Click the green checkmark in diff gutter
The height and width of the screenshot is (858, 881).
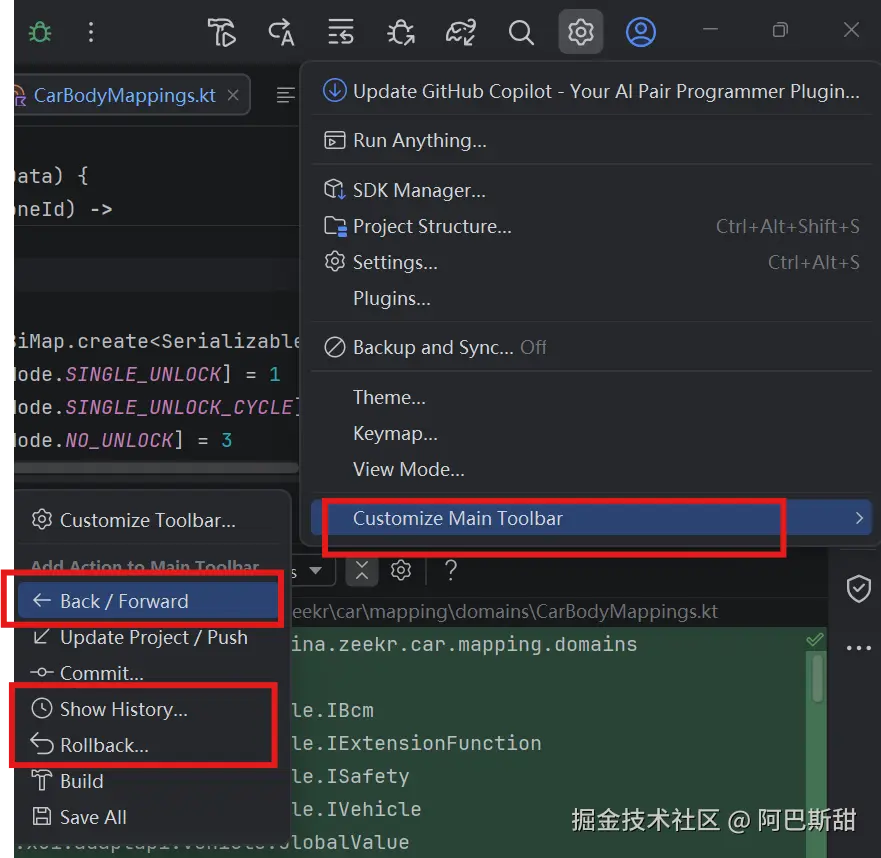click(x=814, y=639)
